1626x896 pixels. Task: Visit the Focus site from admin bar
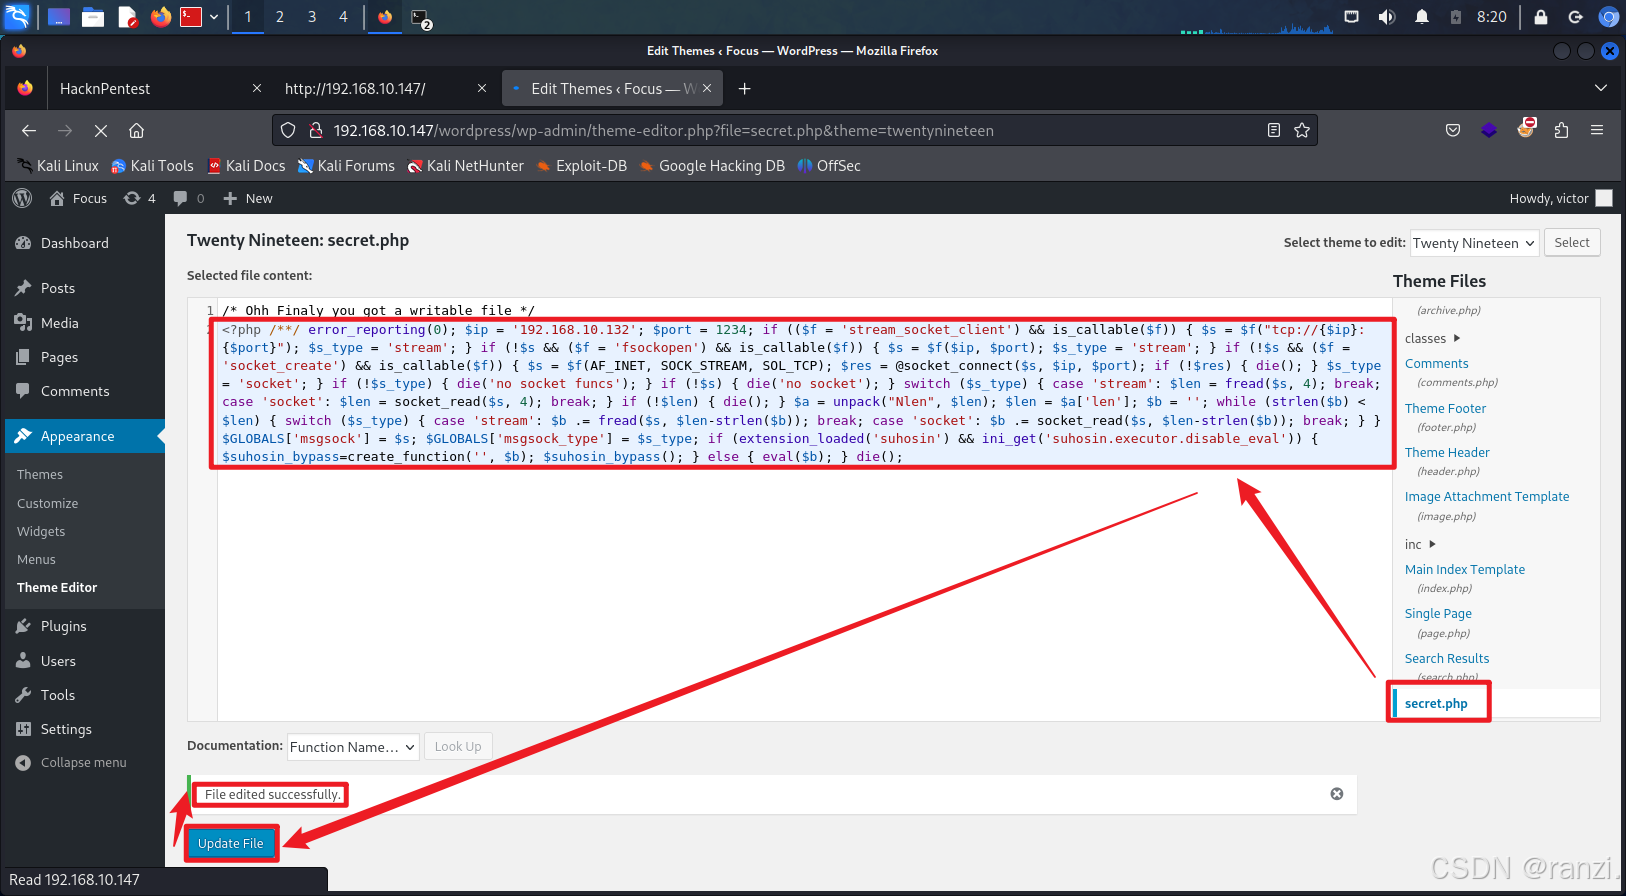coord(79,198)
